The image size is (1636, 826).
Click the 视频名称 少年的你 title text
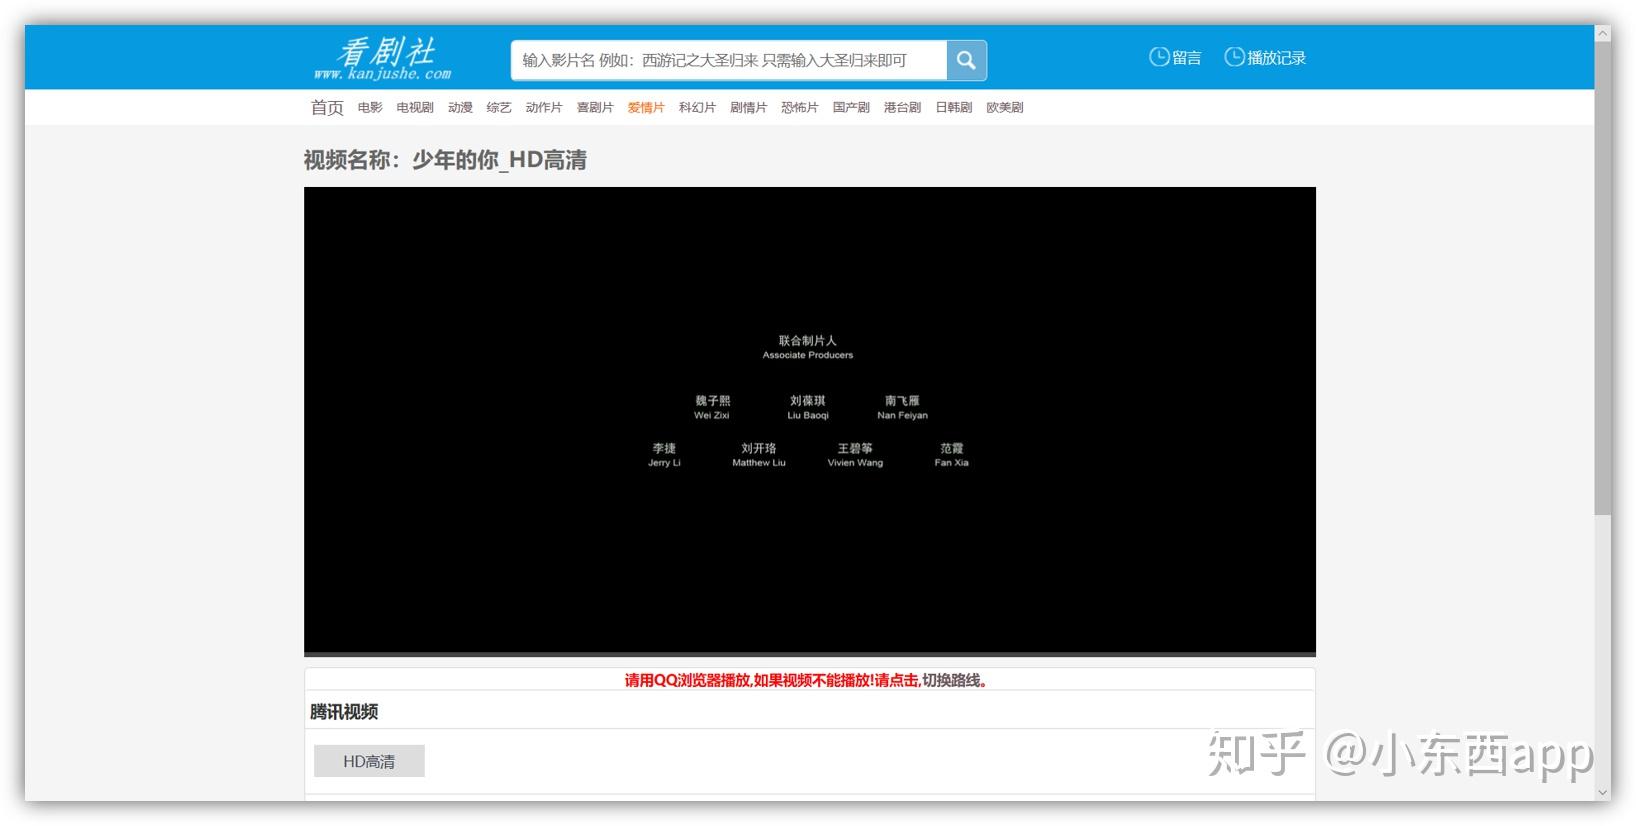tap(445, 160)
